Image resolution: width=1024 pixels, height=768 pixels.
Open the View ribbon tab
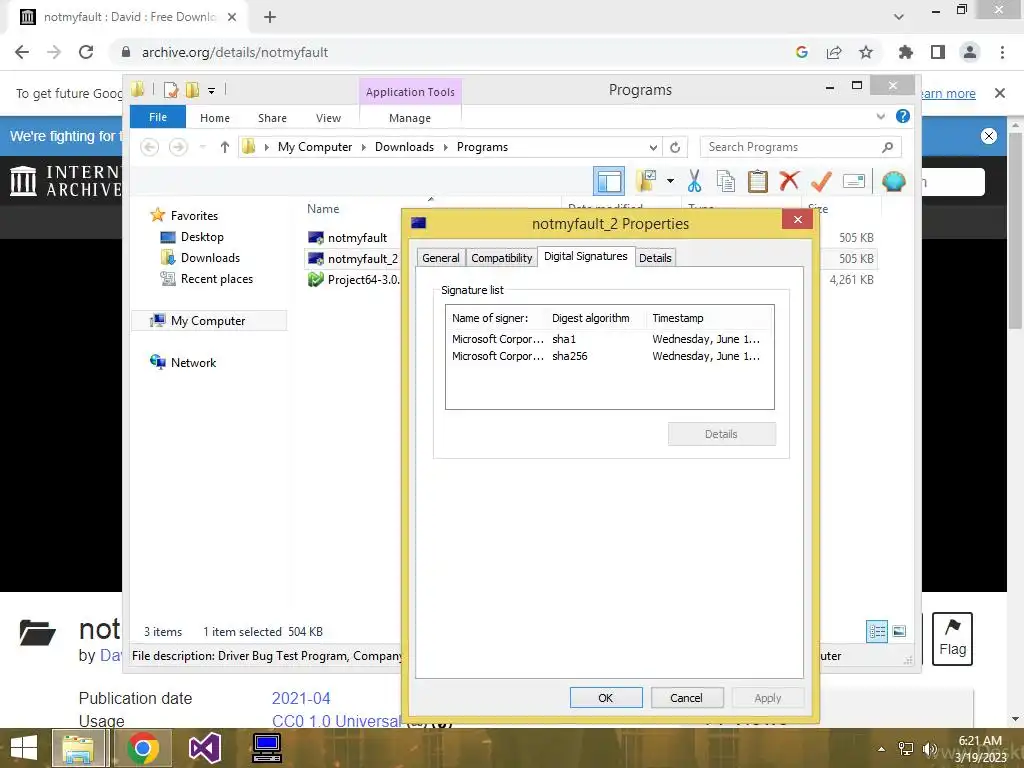coord(328,118)
